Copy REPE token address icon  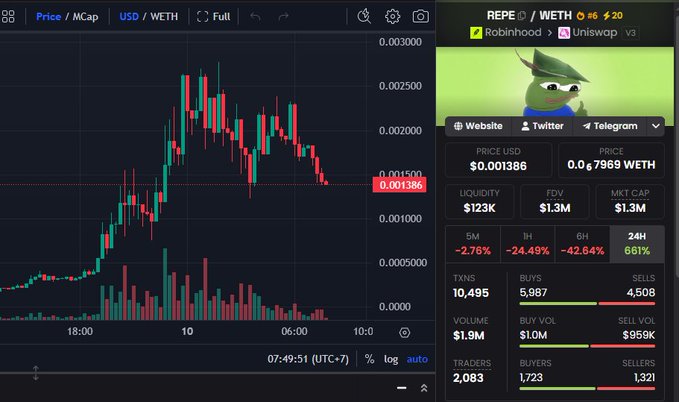522,16
